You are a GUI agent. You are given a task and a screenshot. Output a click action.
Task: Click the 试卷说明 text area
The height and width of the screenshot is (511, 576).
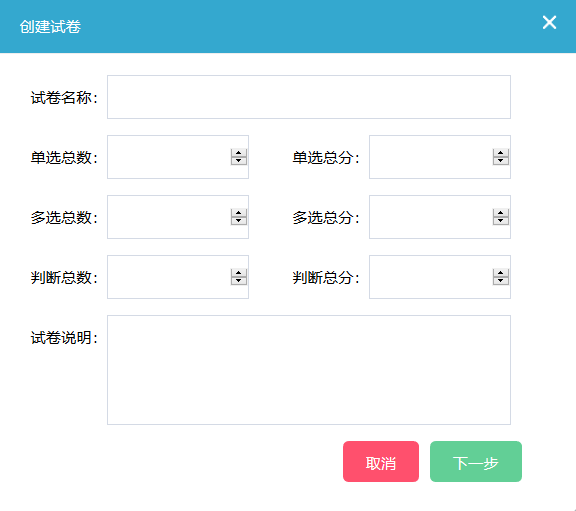pyautogui.click(x=309, y=370)
